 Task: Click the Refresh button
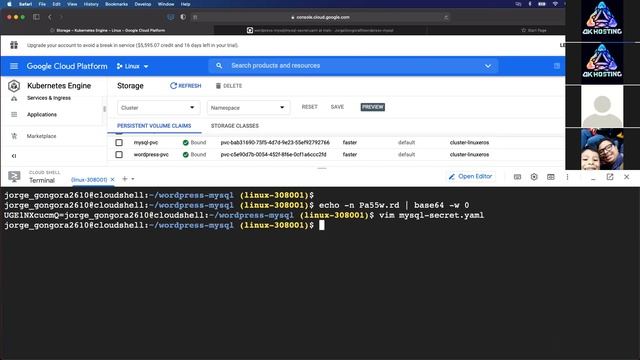point(186,86)
